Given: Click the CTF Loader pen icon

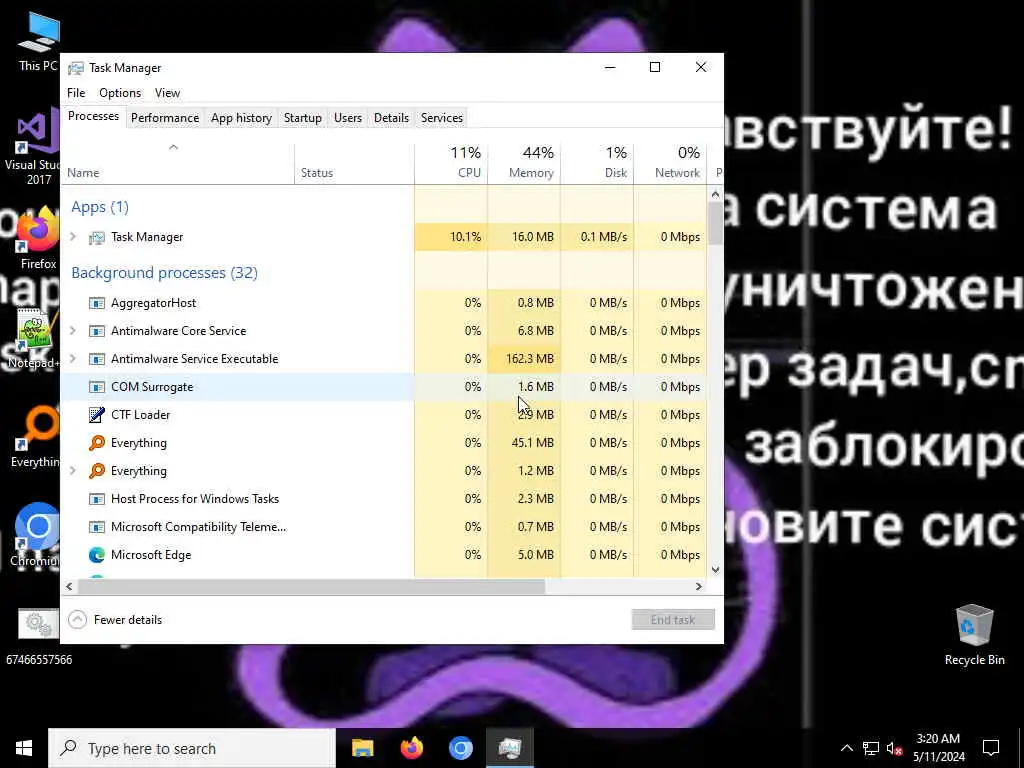Looking at the screenshot, I should click(97, 415).
